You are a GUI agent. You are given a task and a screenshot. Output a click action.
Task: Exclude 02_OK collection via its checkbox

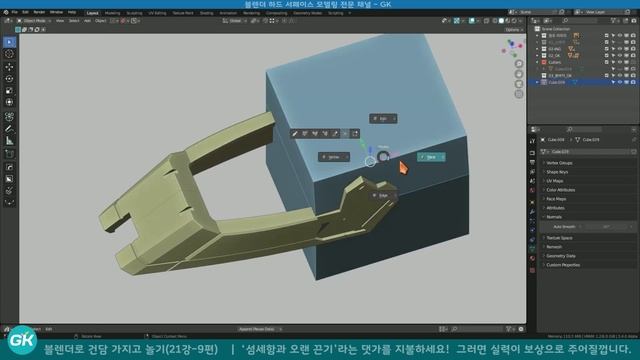[607, 56]
